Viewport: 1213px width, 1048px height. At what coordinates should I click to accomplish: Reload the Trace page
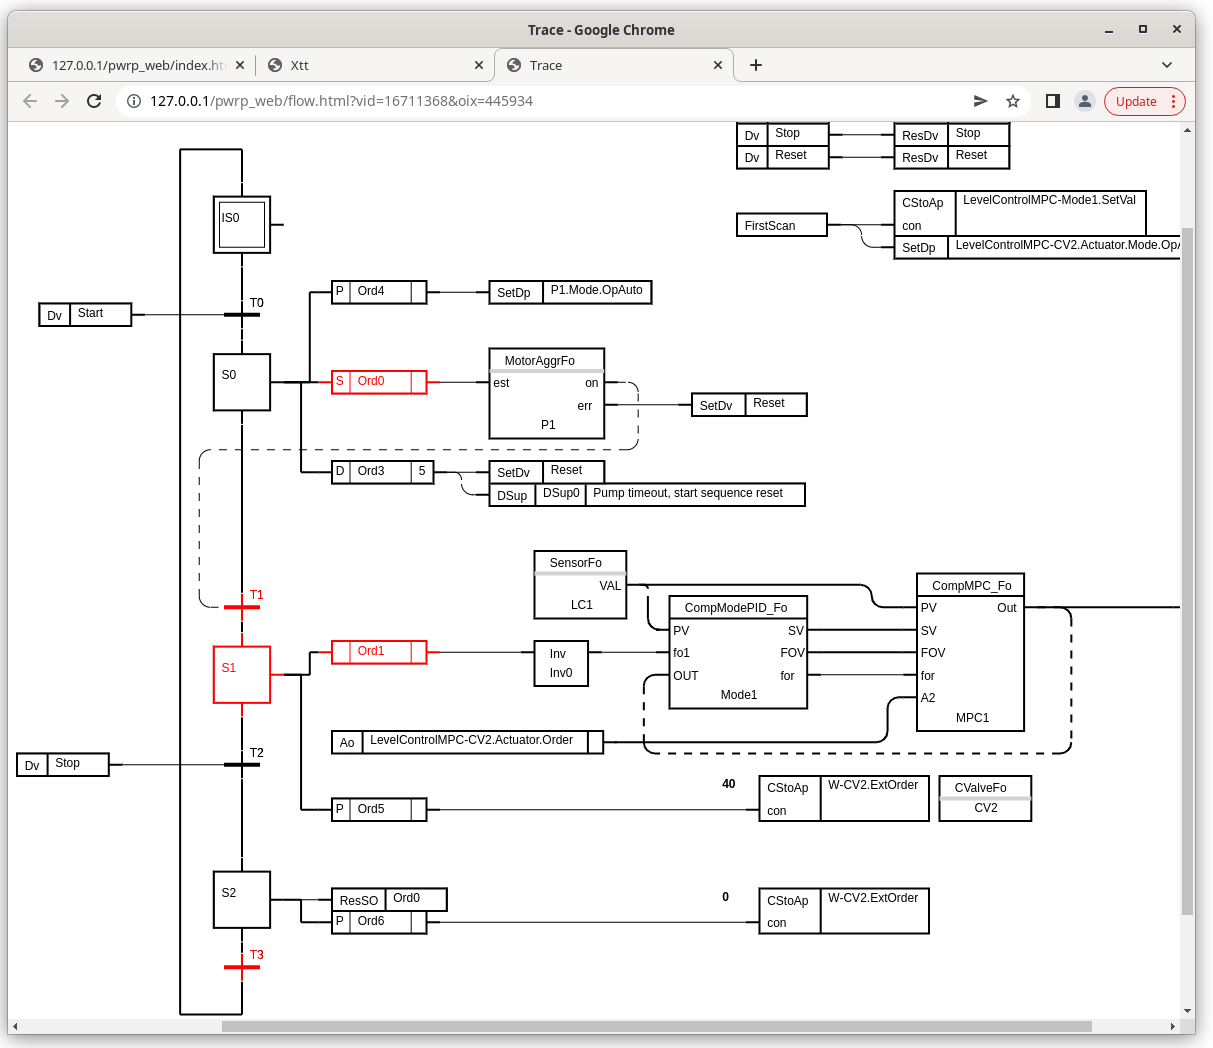(x=94, y=101)
